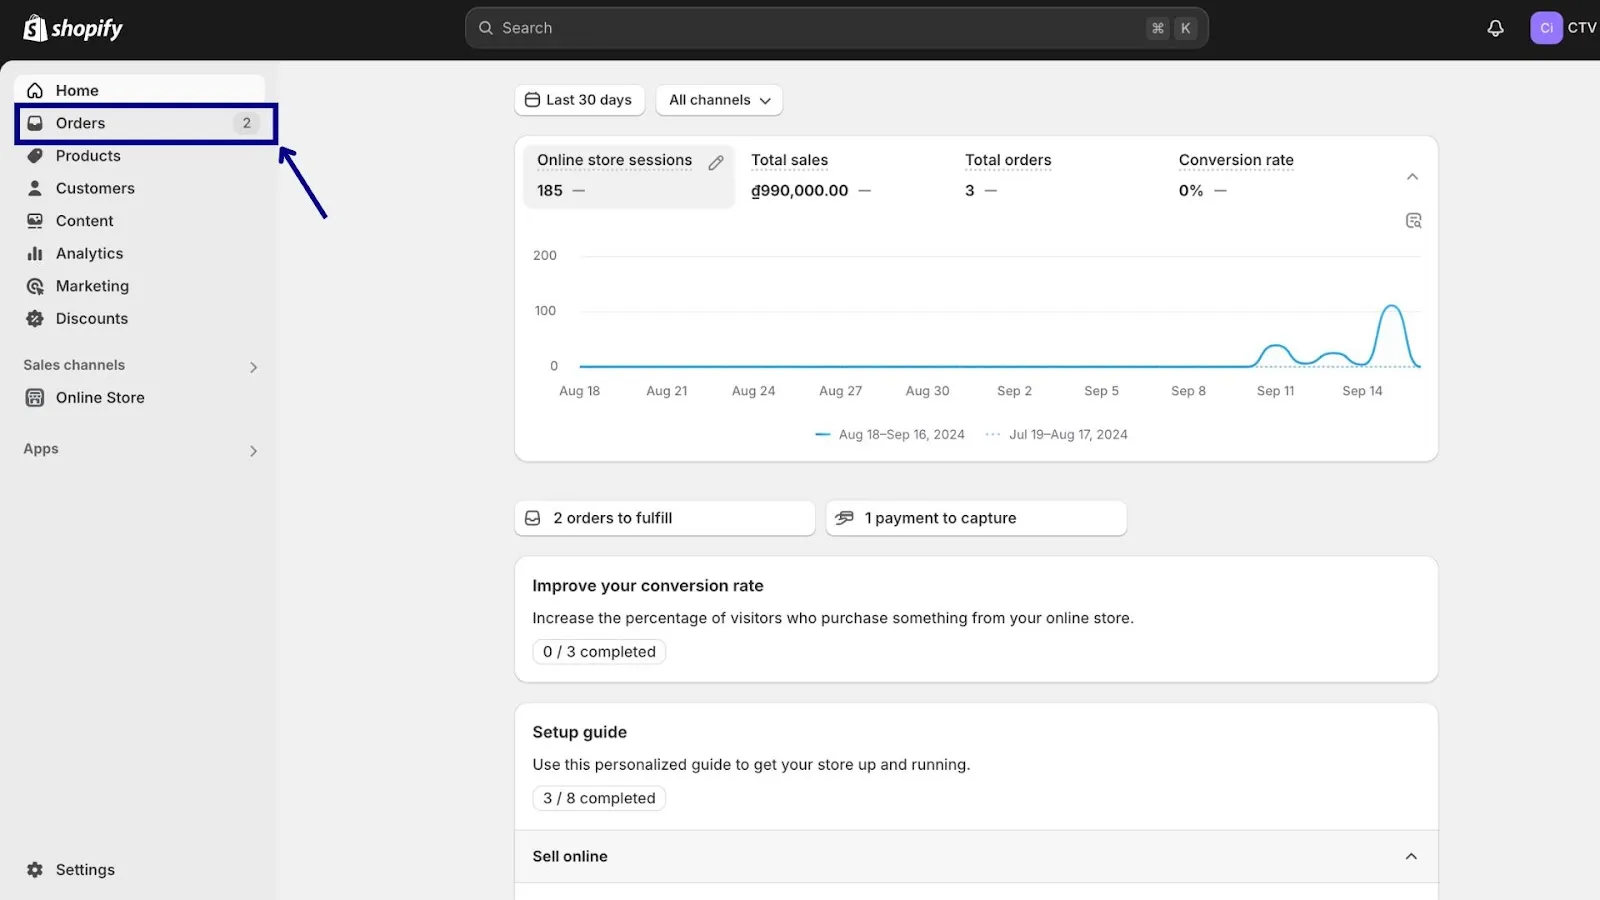Click the Settings gear icon
1600x900 pixels.
coord(35,870)
